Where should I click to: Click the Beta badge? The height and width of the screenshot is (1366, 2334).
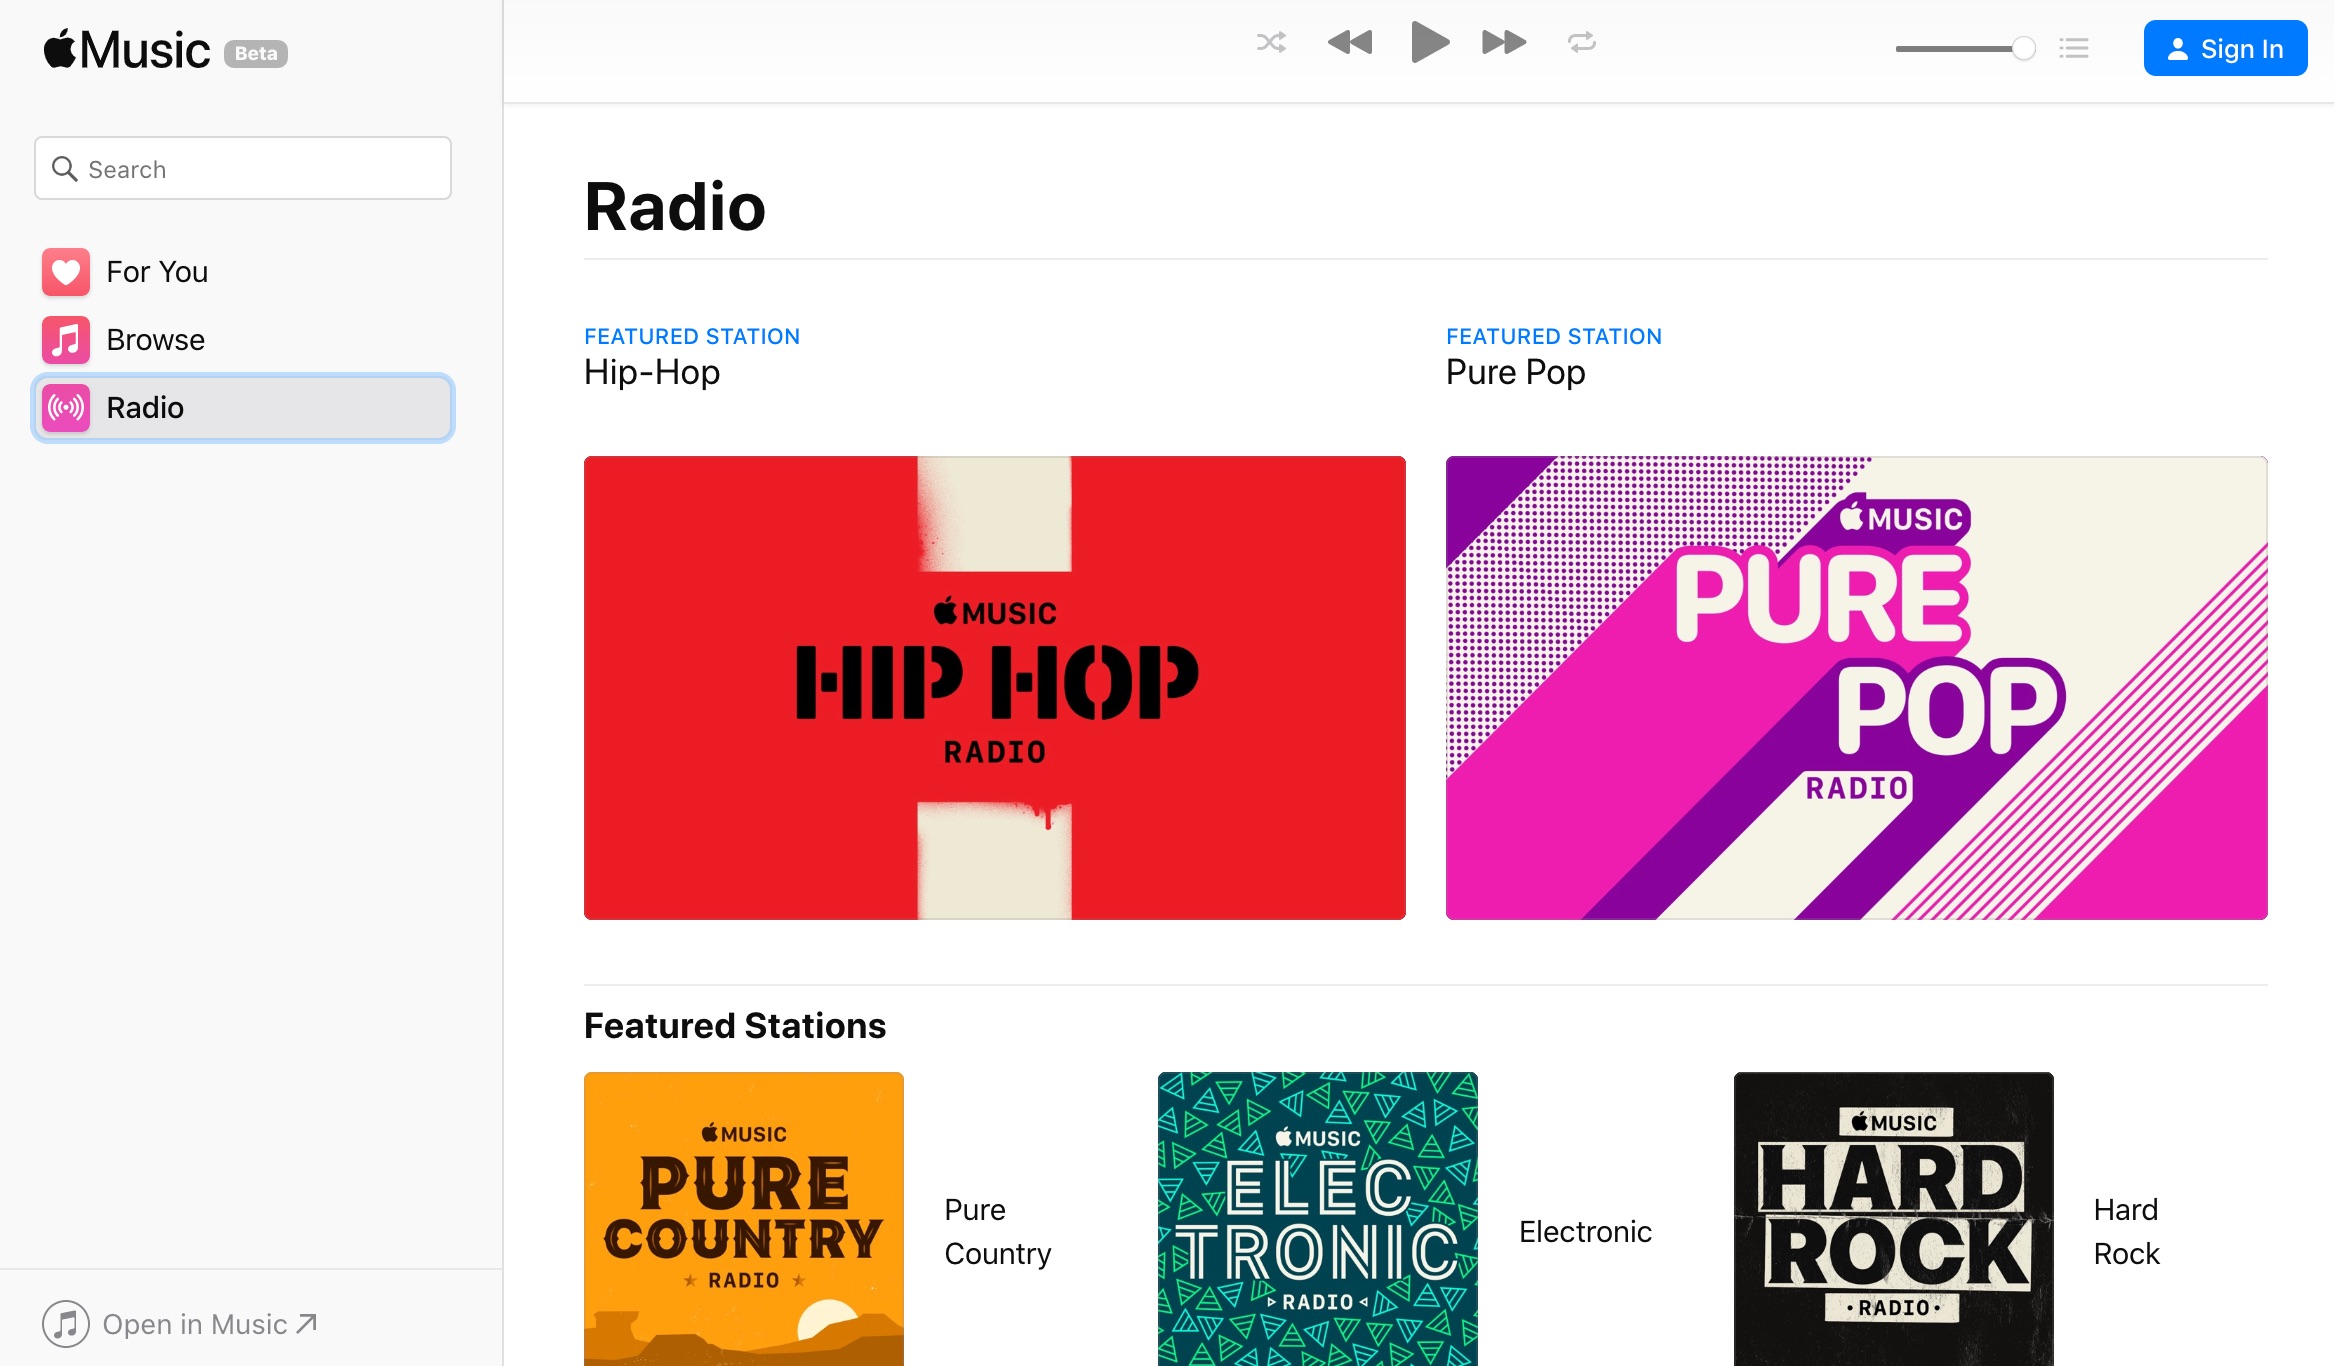point(256,54)
